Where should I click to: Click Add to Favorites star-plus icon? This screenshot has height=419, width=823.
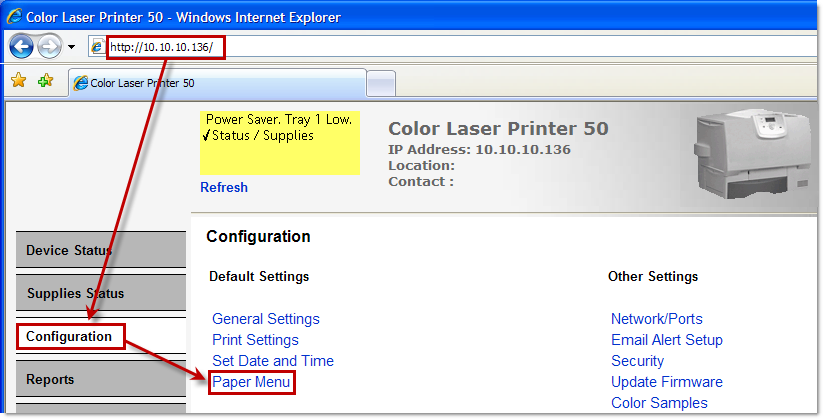point(46,80)
